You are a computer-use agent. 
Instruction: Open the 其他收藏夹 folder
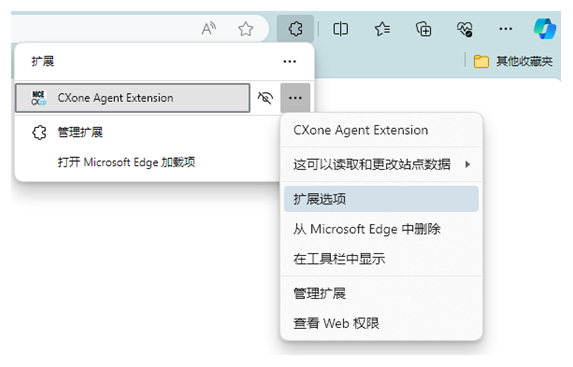[513, 61]
